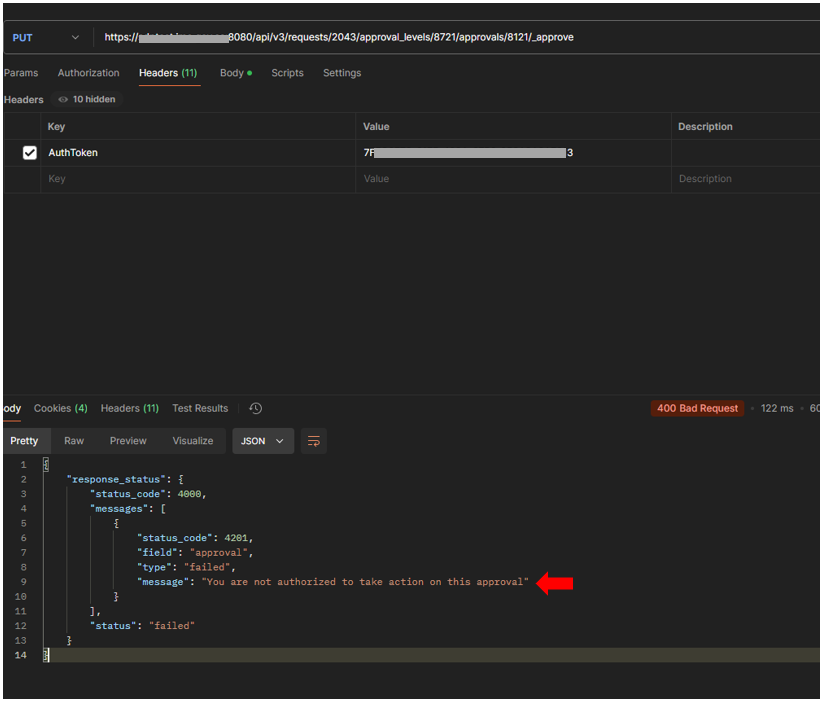The image size is (825, 704).
Task: Switch to the Params tab
Action: pos(21,73)
